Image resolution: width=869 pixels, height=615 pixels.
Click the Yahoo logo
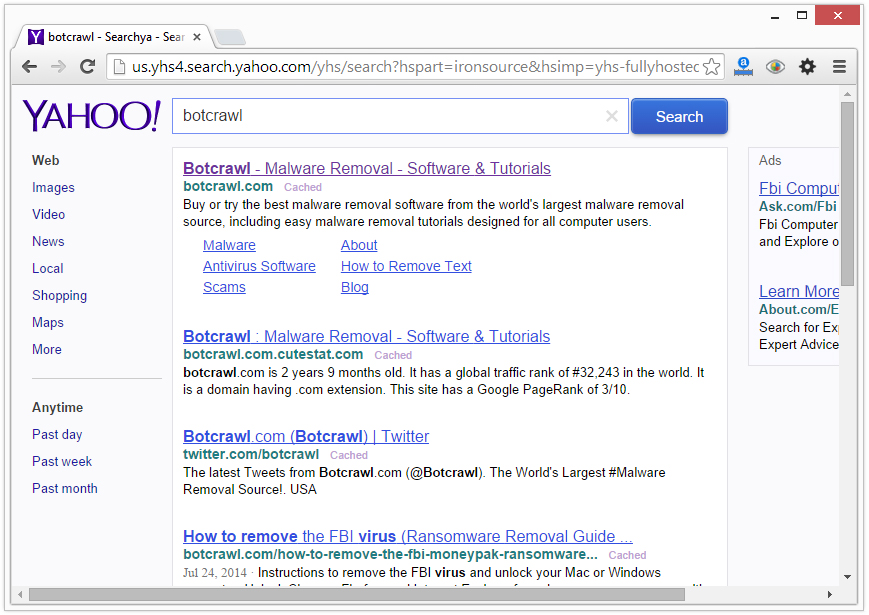(x=91, y=116)
